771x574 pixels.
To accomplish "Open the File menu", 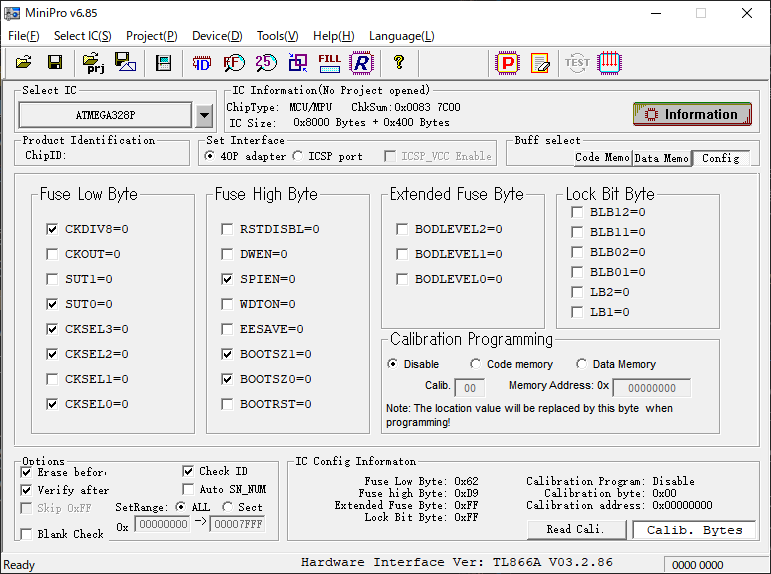I will [24, 36].
